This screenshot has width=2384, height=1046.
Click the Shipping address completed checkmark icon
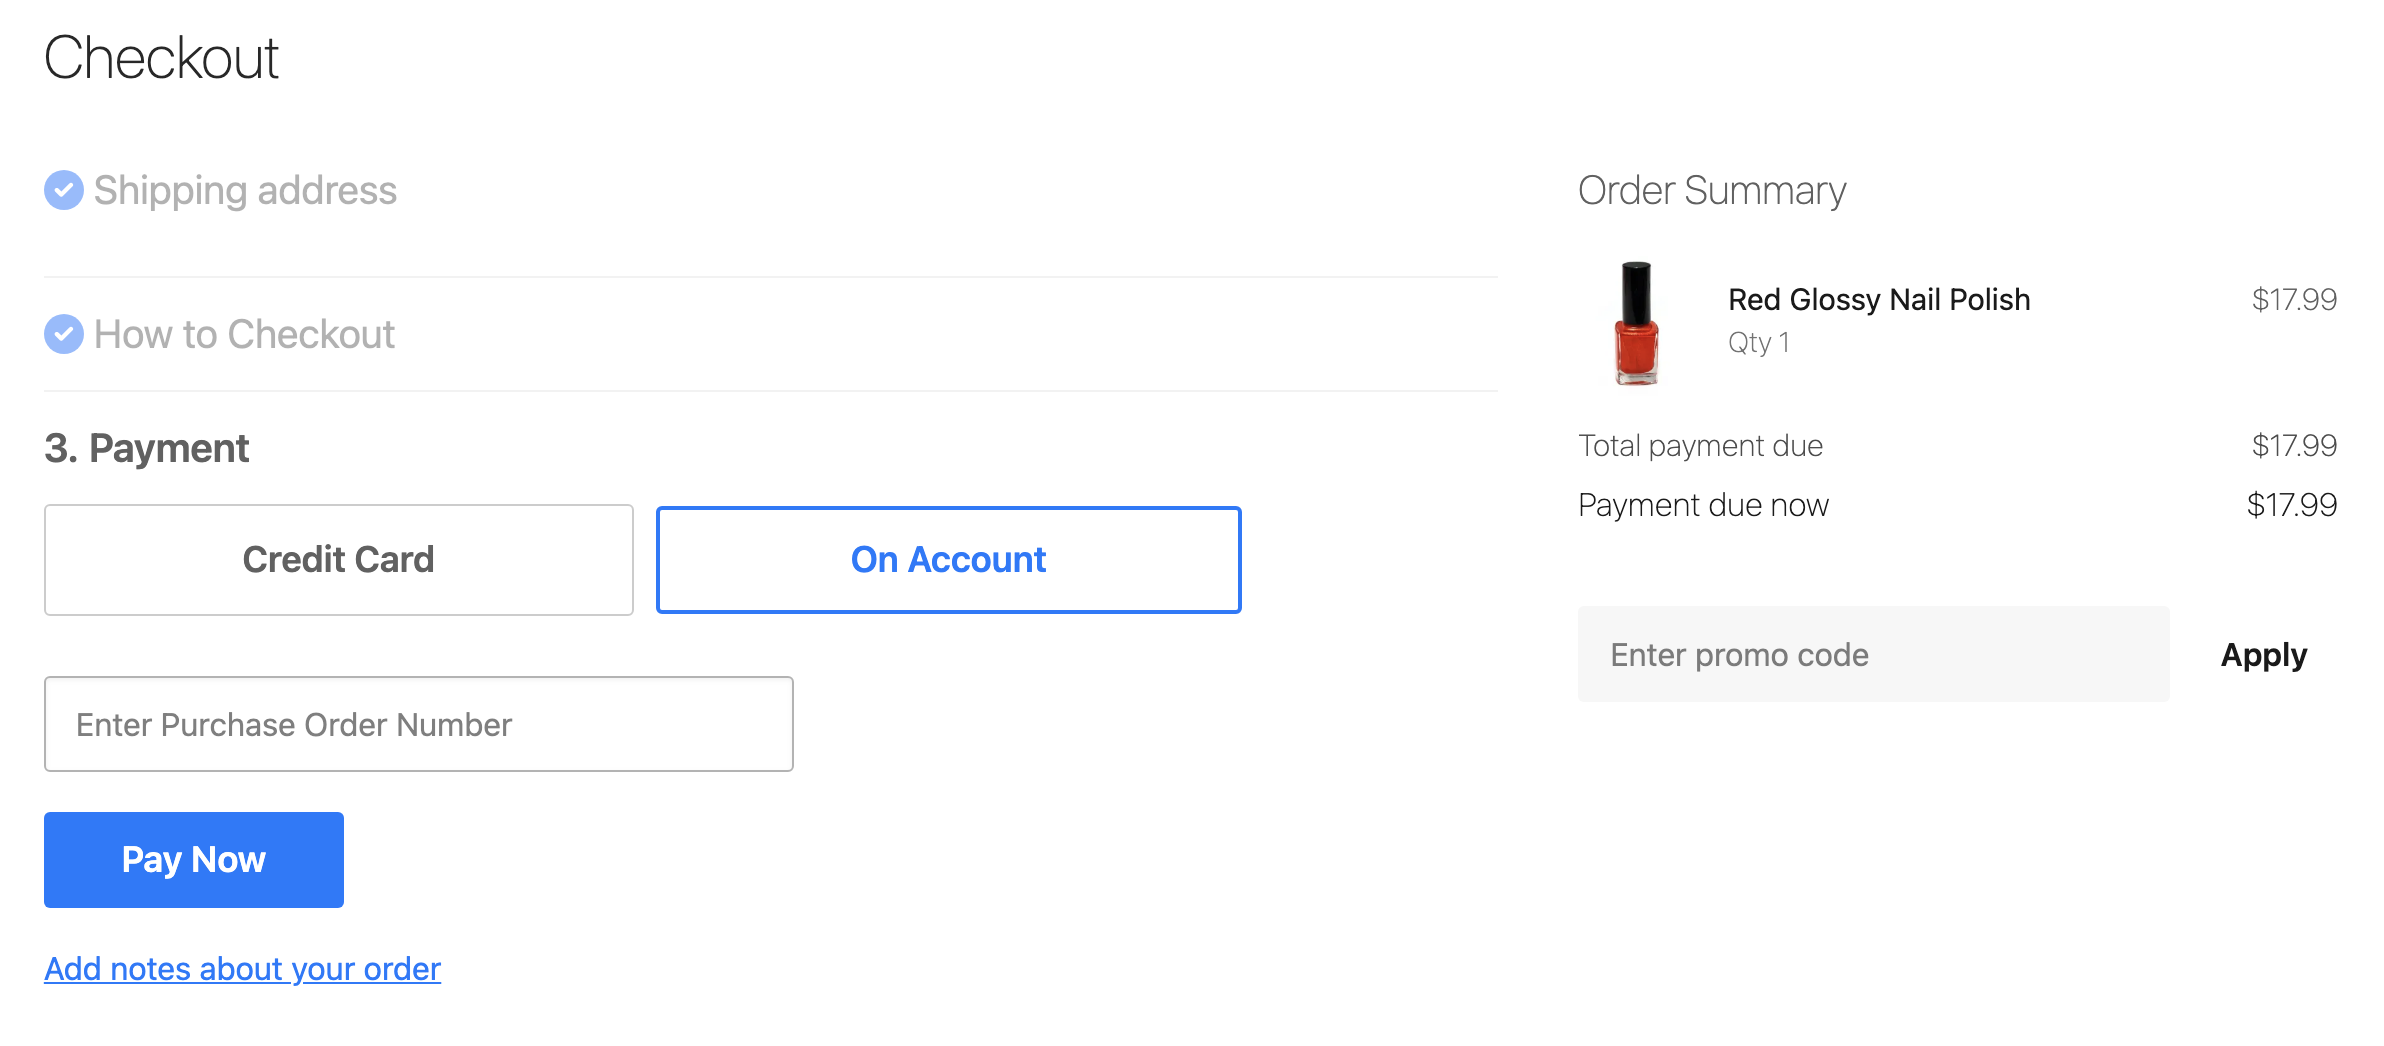click(x=63, y=191)
